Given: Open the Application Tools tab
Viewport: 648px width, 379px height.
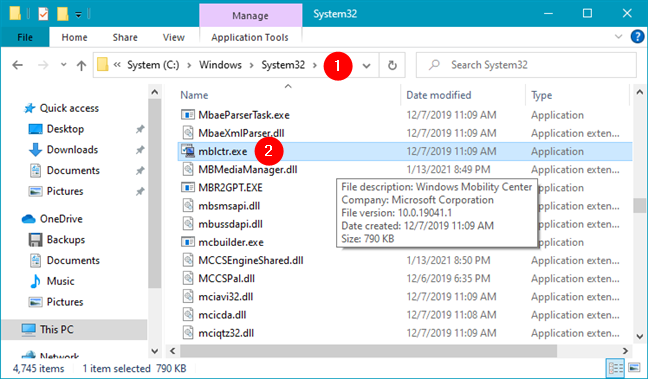Looking at the screenshot, I should click(250, 37).
